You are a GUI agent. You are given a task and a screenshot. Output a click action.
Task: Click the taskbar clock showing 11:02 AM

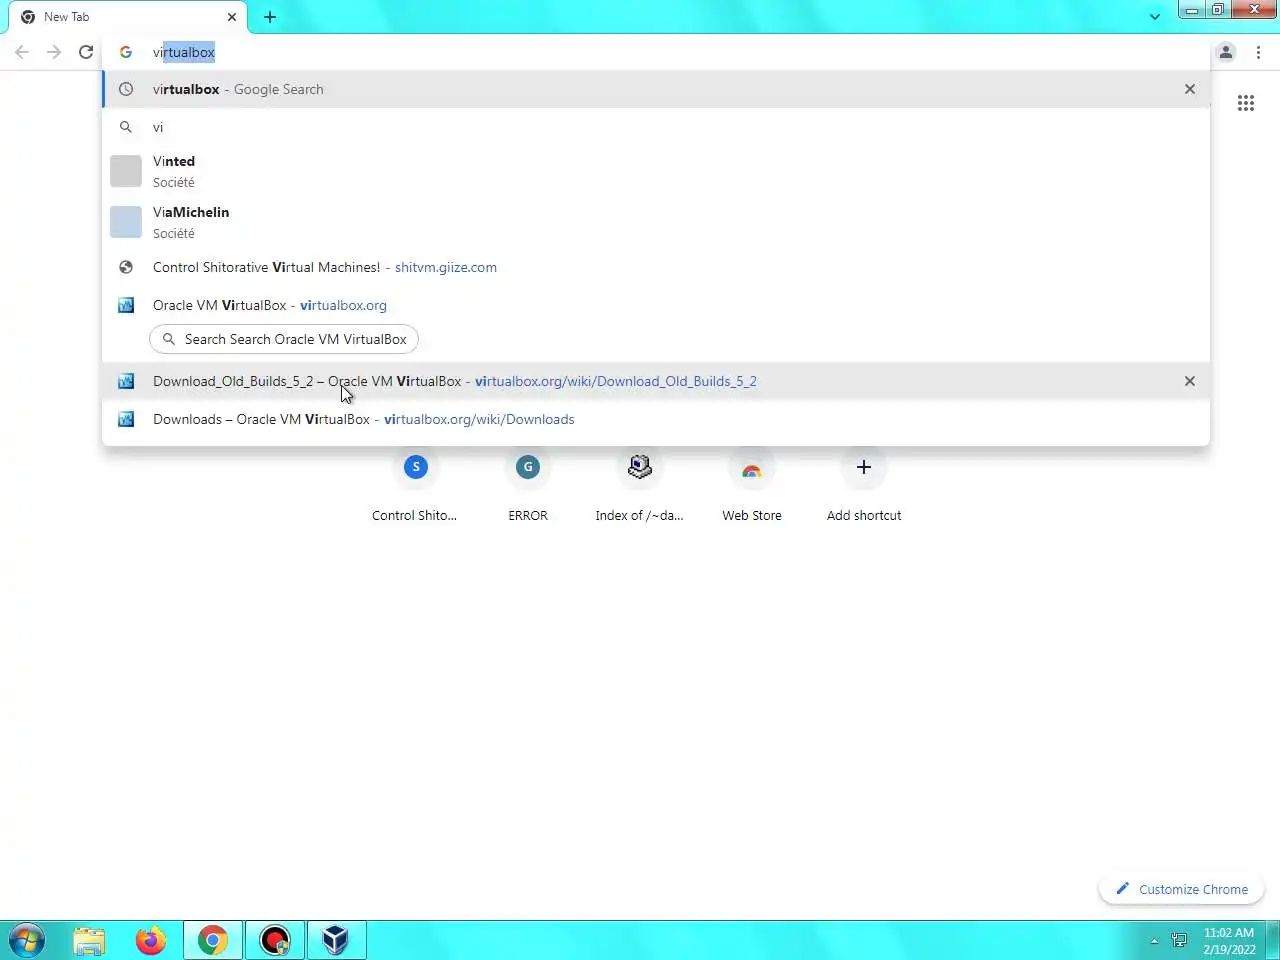(x=1229, y=941)
